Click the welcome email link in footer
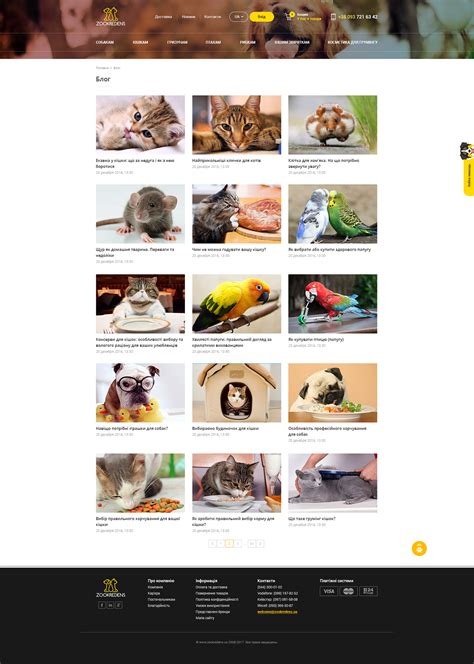 coord(277,612)
